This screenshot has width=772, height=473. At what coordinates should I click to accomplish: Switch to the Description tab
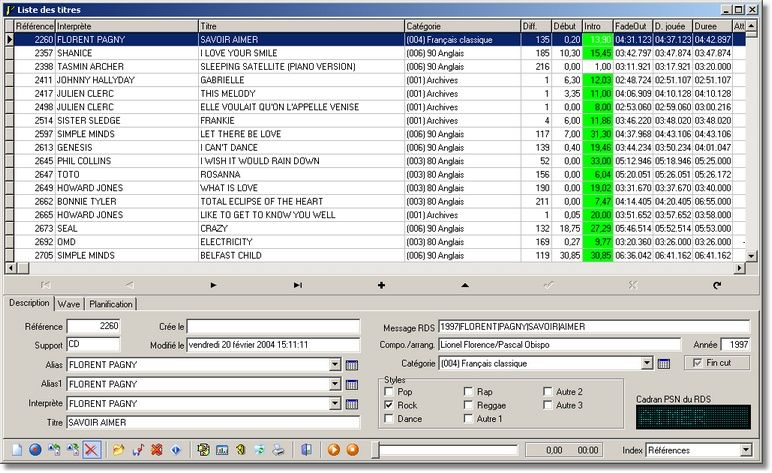pyautogui.click(x=29, y=303)
